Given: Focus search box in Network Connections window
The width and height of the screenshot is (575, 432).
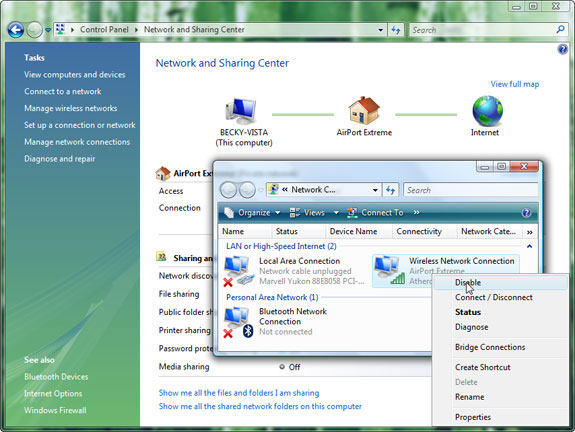Looking at the screenshot, I should pyautogui.click(x=471, y=190).
